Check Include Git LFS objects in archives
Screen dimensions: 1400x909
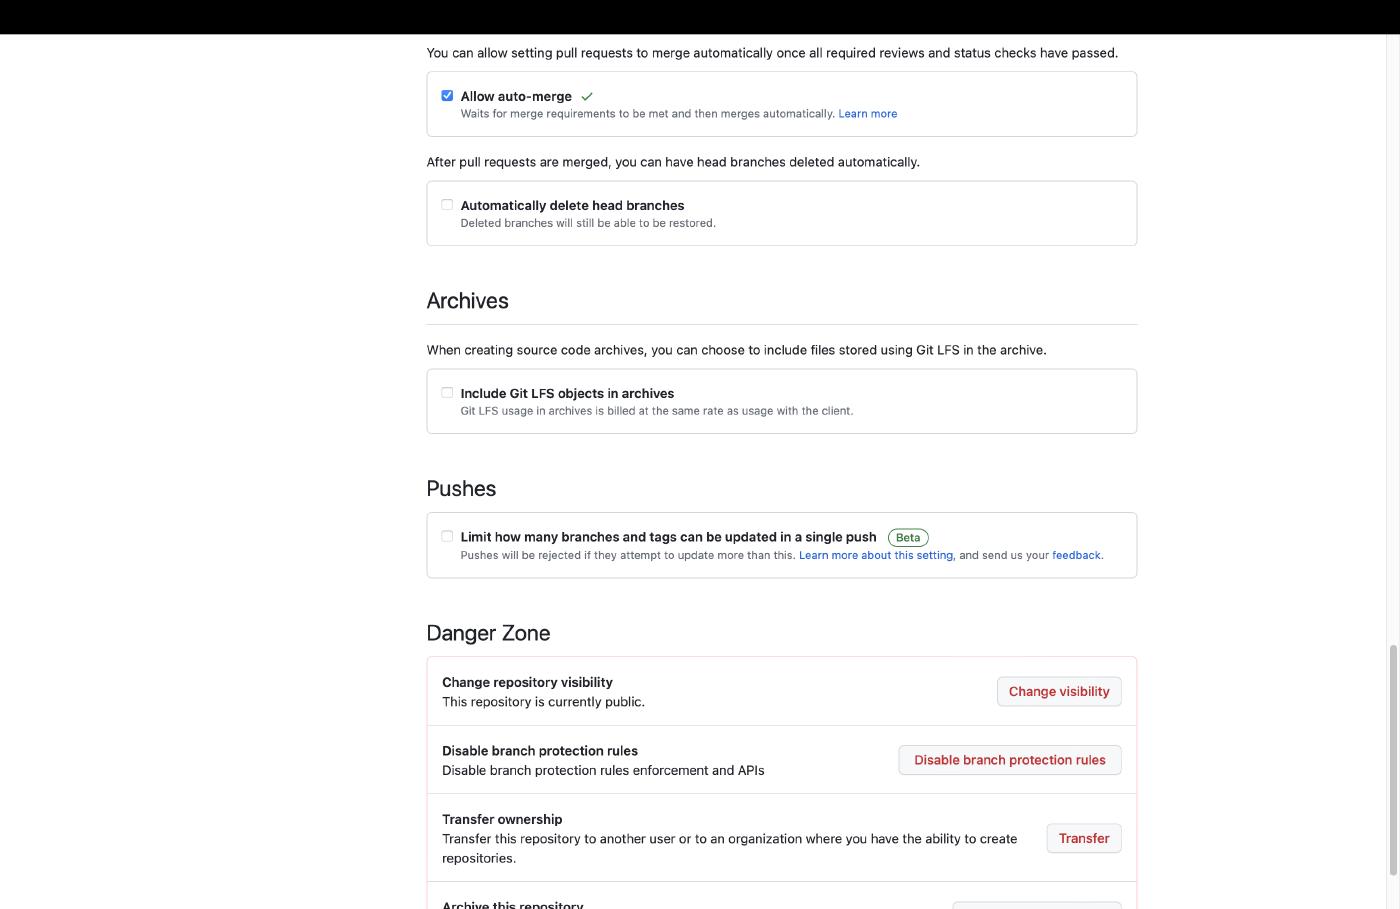point(447,393)
